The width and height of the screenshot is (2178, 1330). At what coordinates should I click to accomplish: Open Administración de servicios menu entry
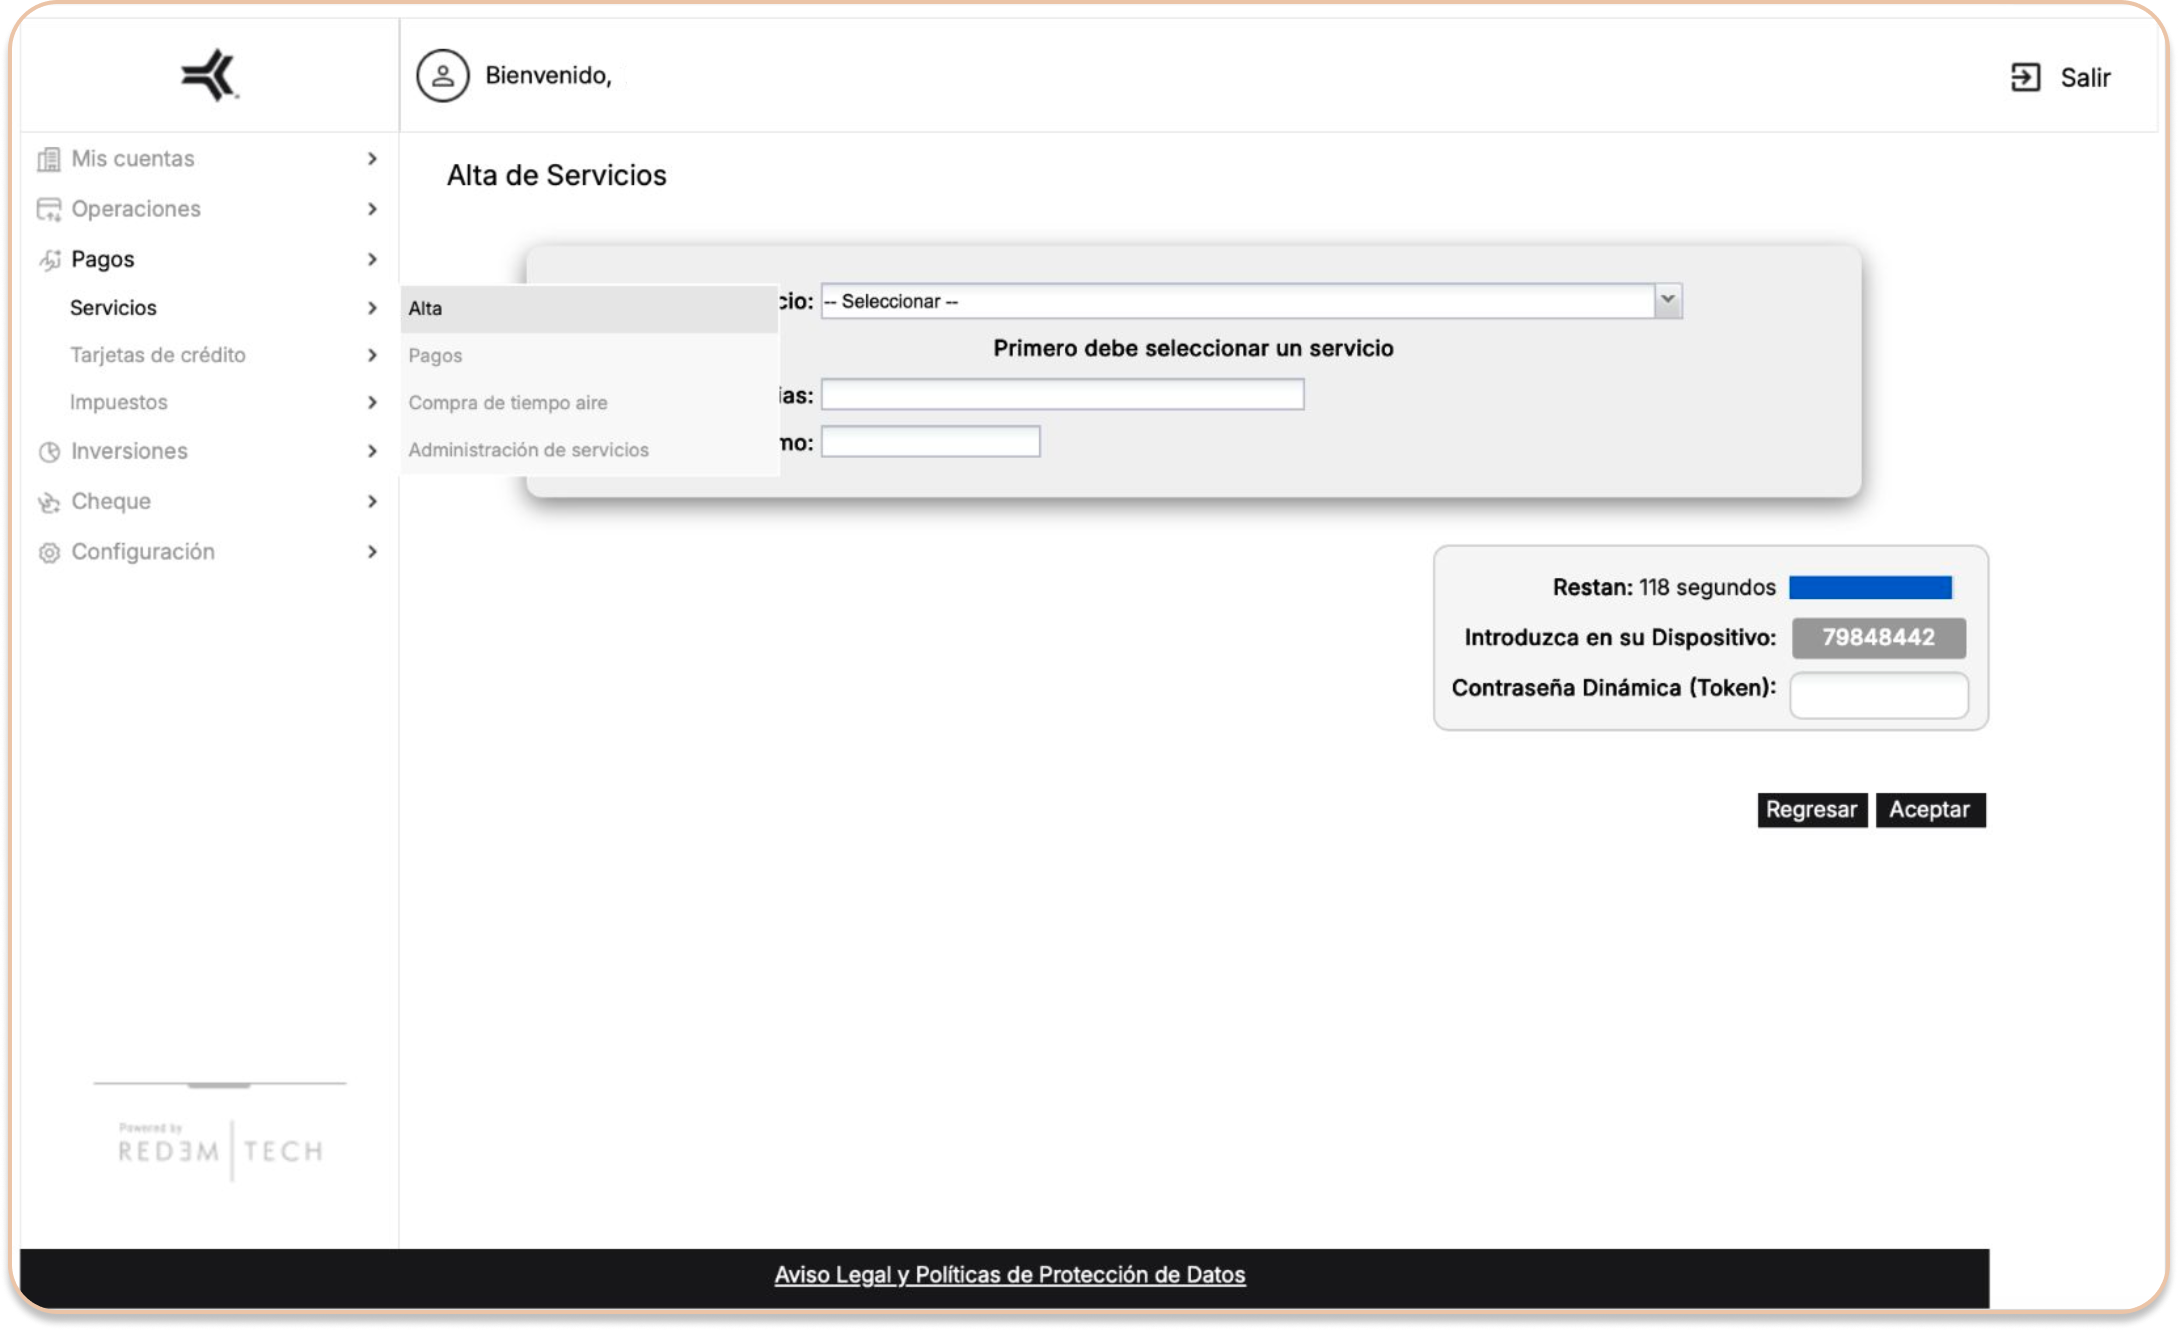click(x=528, y=450)
